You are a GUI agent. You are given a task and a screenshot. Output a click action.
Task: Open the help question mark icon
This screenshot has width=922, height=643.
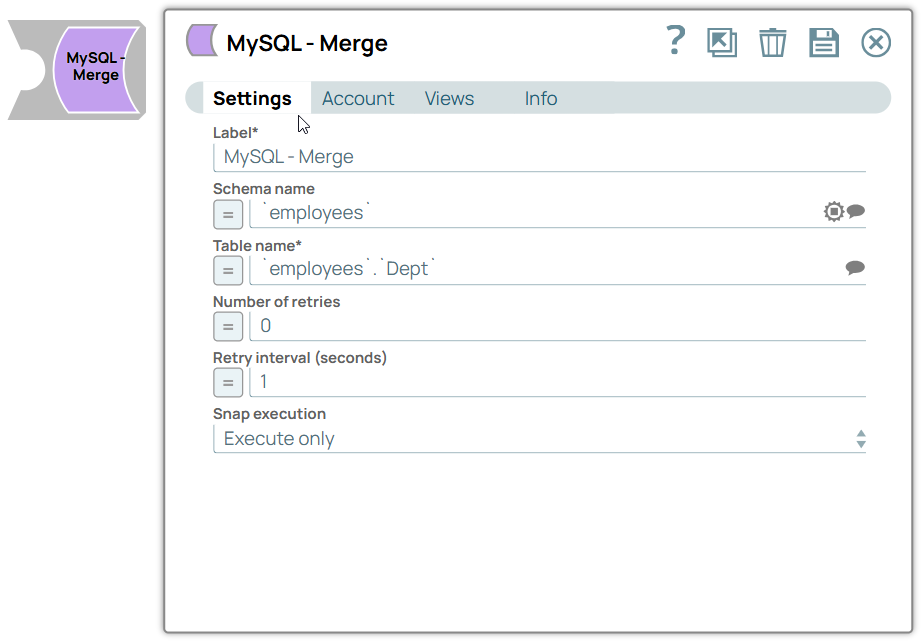pos(676,41)
